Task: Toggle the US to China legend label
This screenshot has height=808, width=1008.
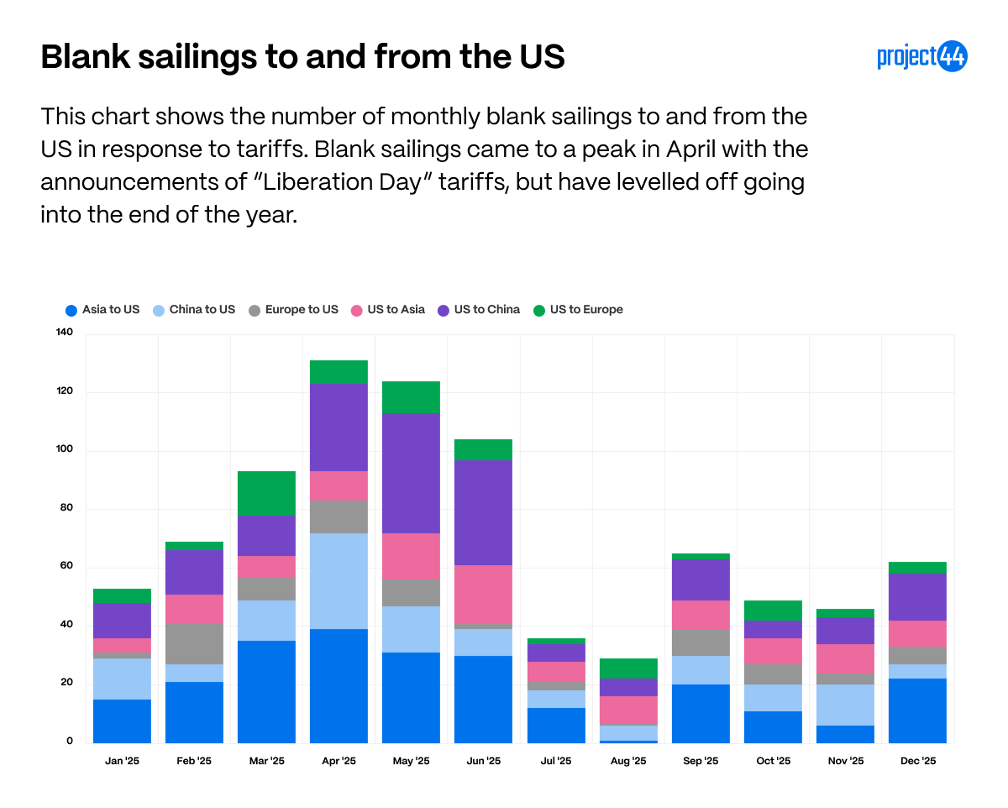Action: point(487,310)
